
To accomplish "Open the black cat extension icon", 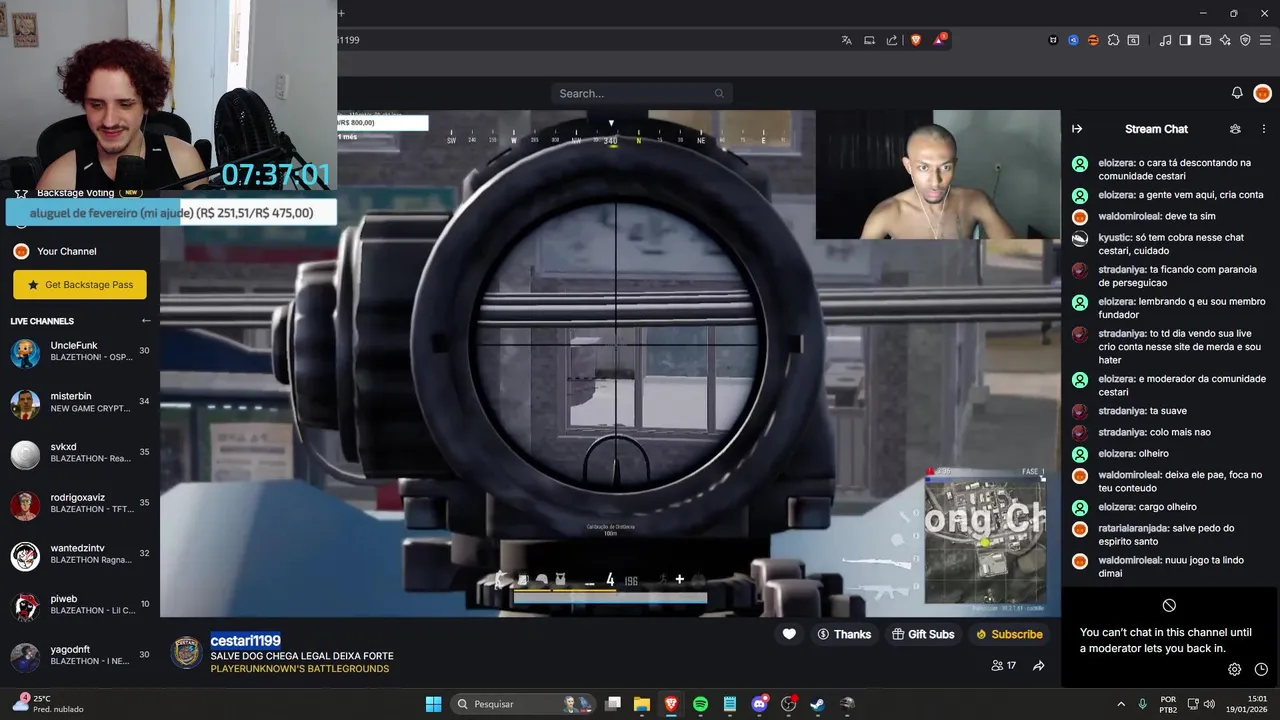I will click(x=1053, y=40).
